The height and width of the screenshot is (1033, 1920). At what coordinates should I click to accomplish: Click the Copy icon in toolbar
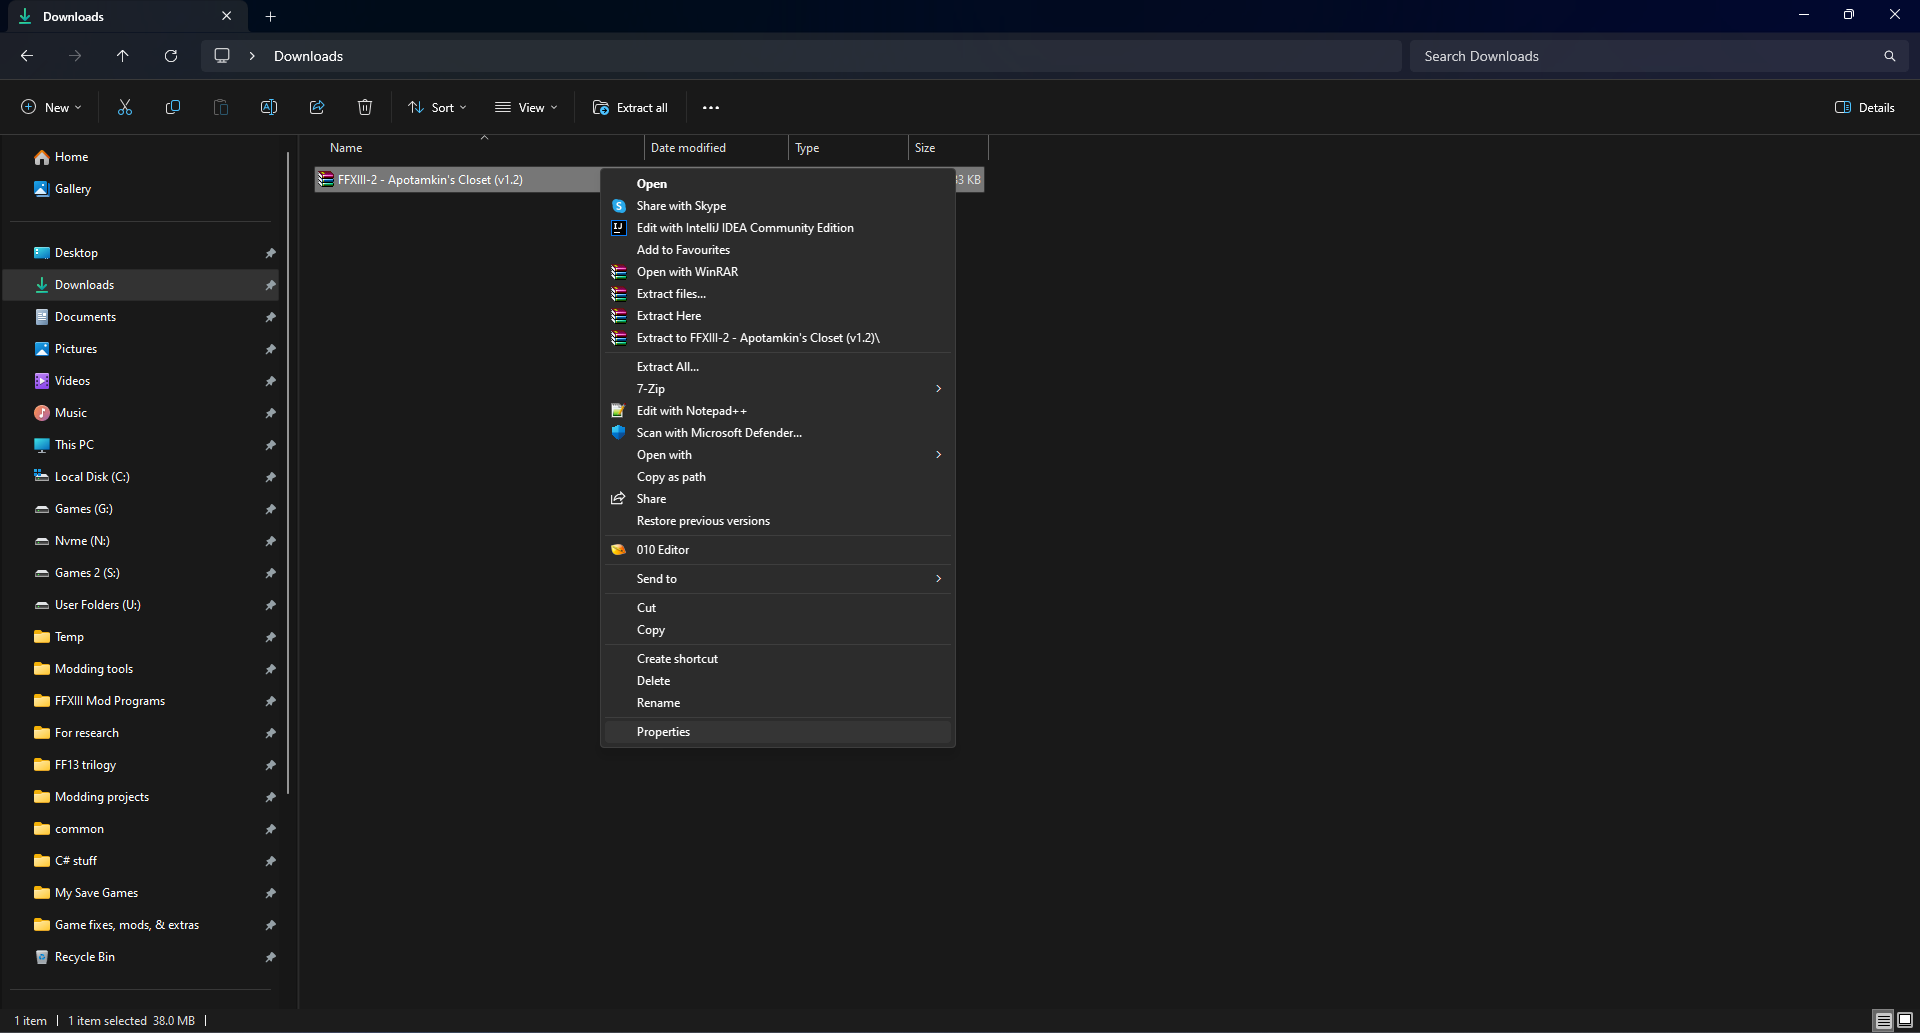tap(173, 108)
